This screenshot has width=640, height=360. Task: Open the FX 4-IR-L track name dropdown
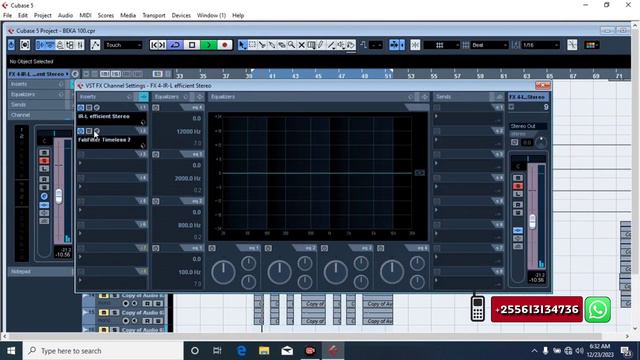pos(39,74)
